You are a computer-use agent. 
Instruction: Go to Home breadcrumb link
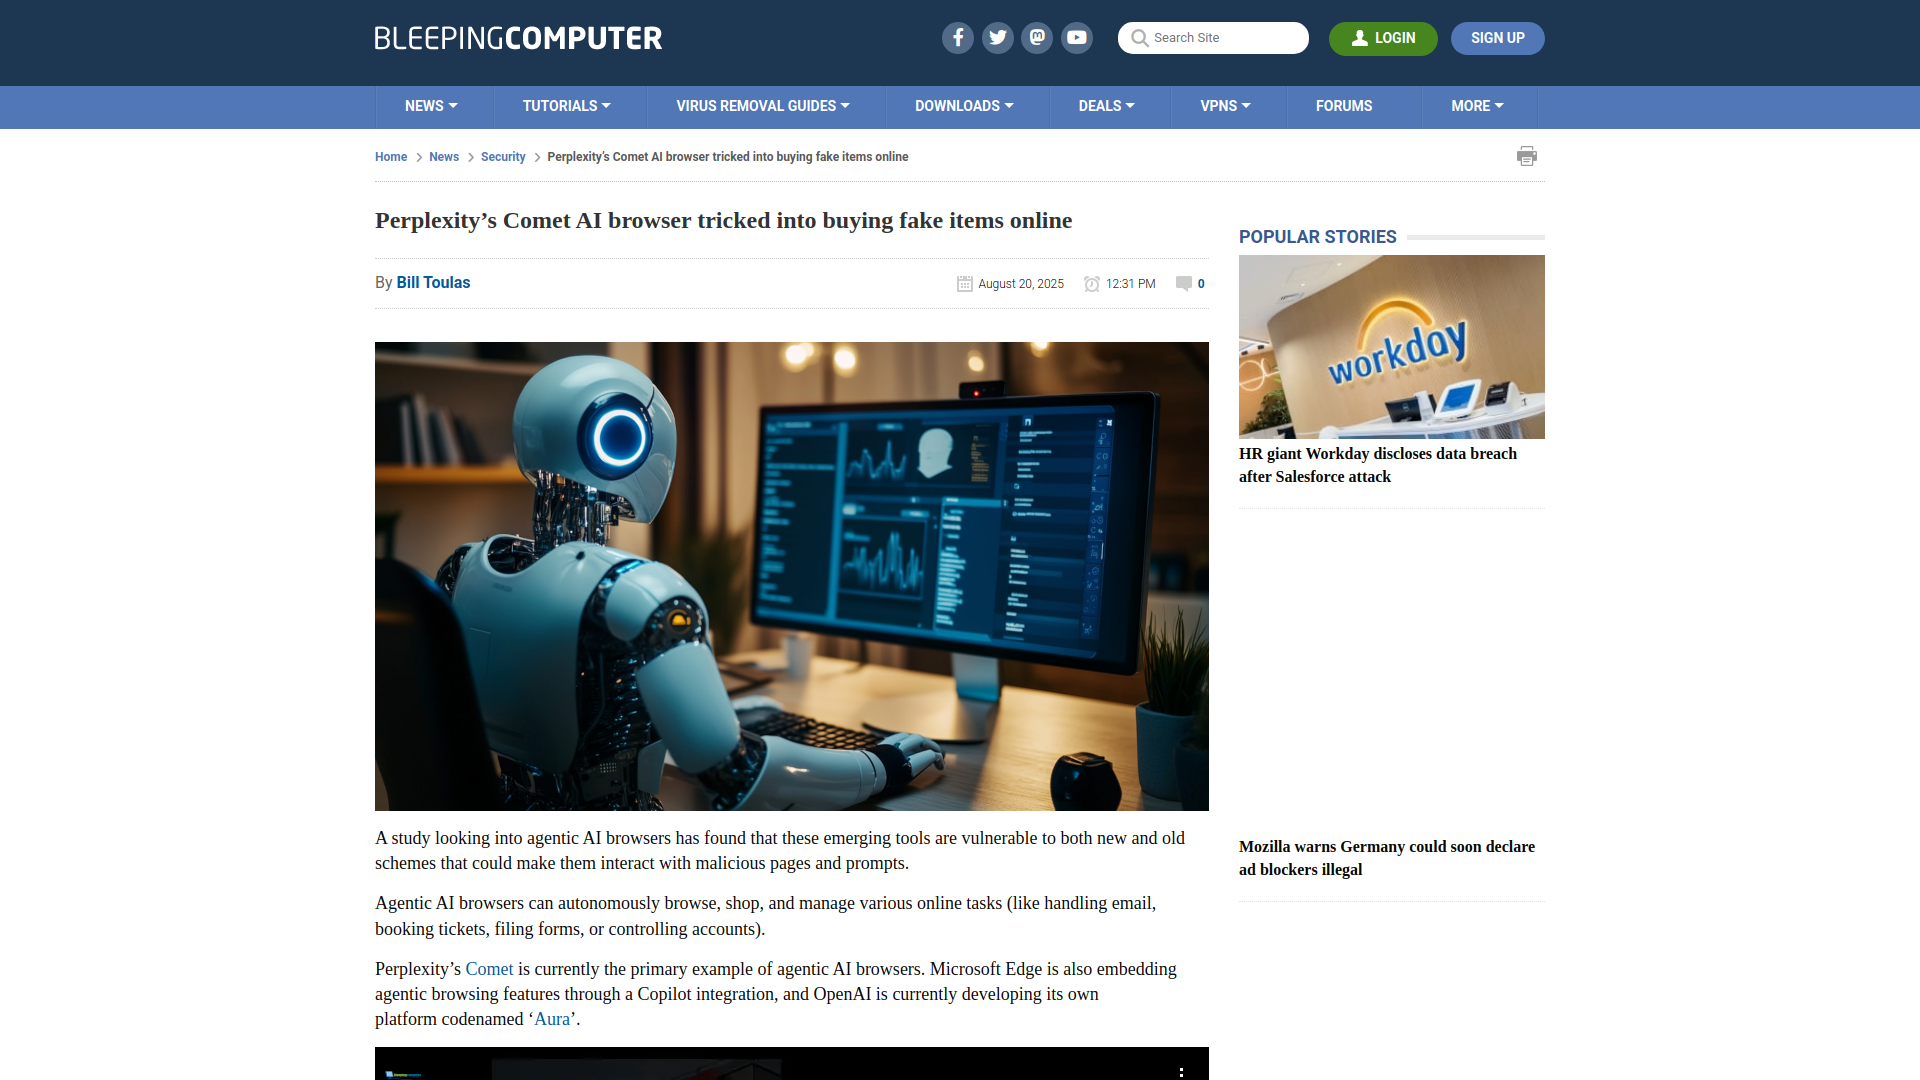pos(391,157)
